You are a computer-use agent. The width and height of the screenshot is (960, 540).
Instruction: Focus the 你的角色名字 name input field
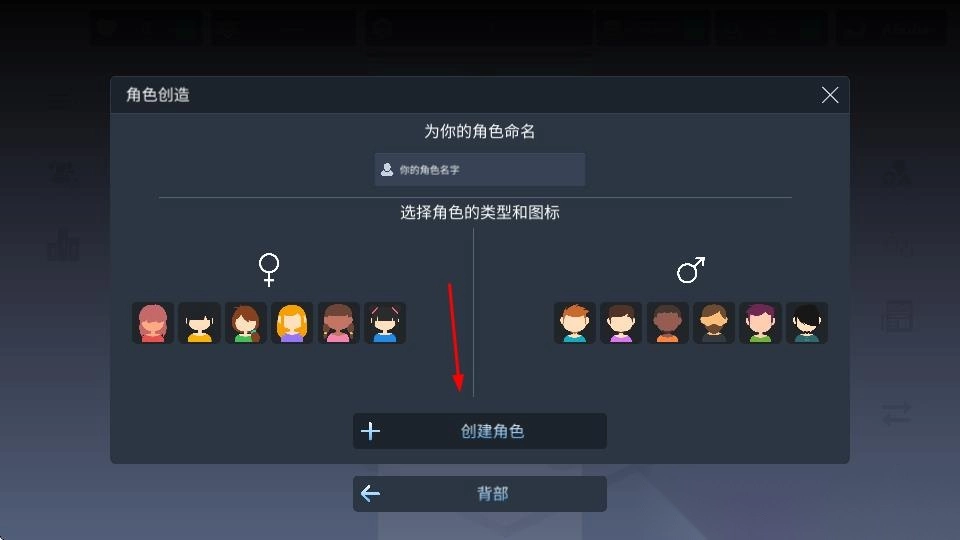click(x=480, y=170)
